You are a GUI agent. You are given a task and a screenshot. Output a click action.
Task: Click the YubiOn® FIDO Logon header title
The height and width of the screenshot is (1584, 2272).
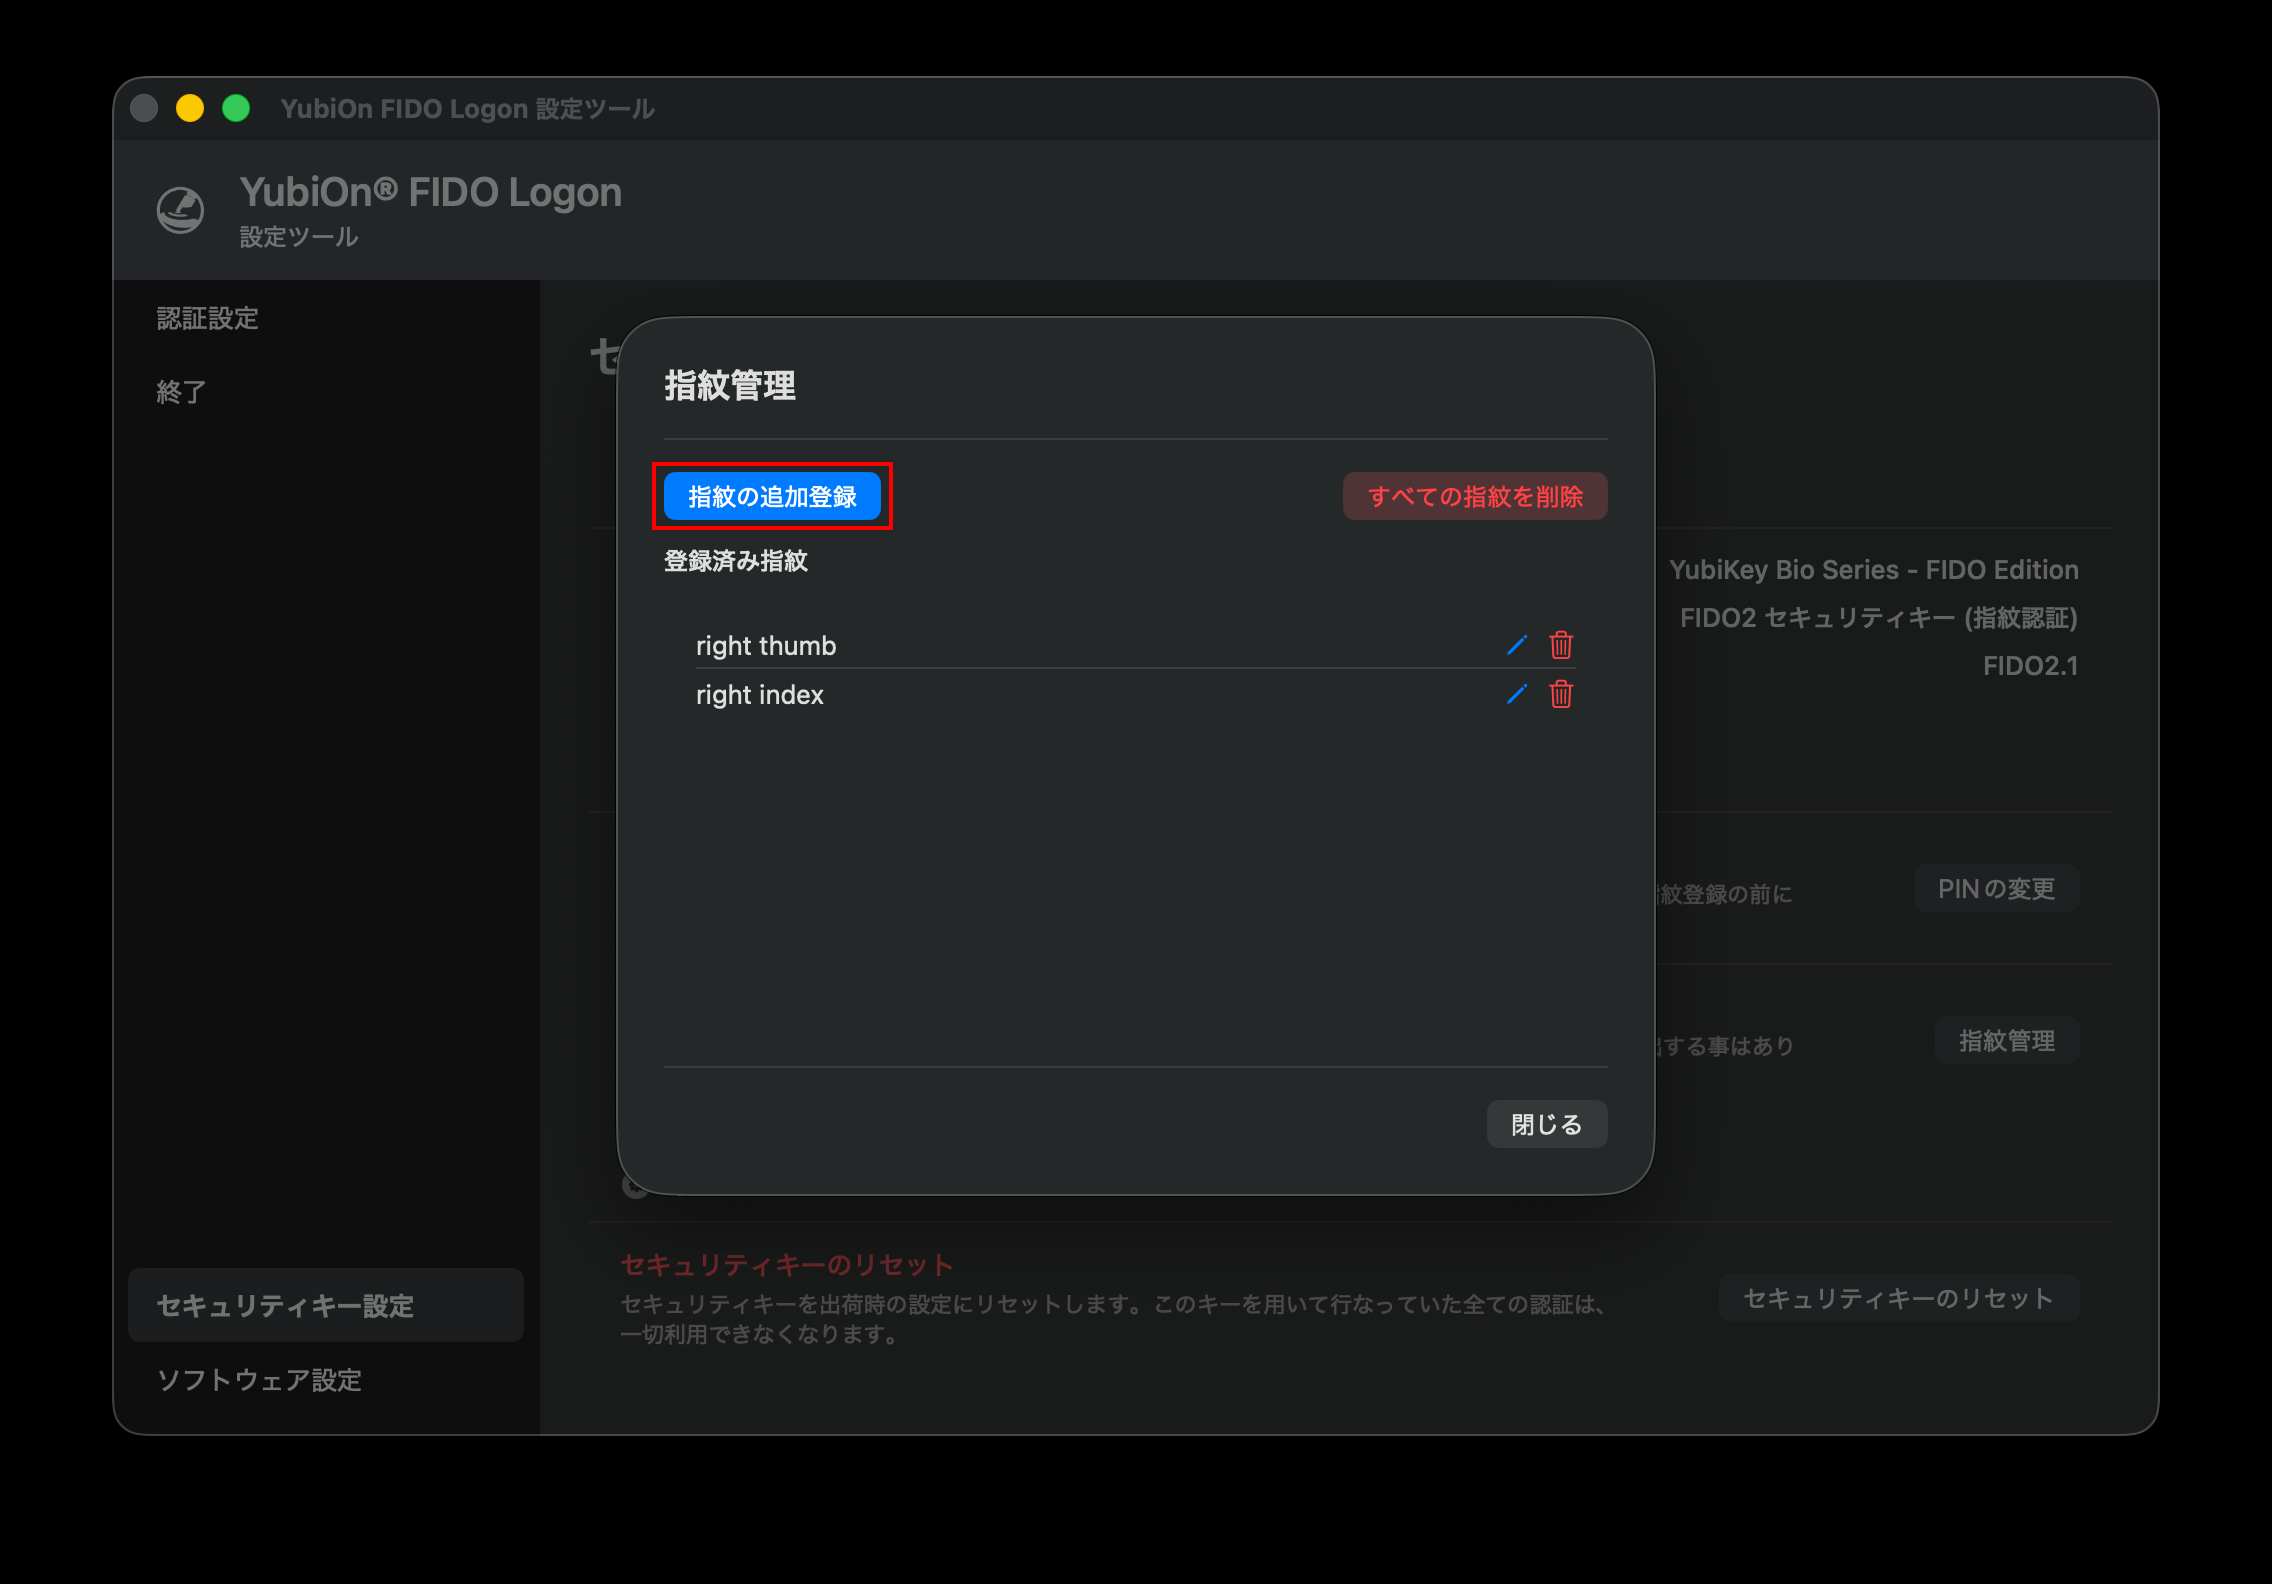pos(431,192)
